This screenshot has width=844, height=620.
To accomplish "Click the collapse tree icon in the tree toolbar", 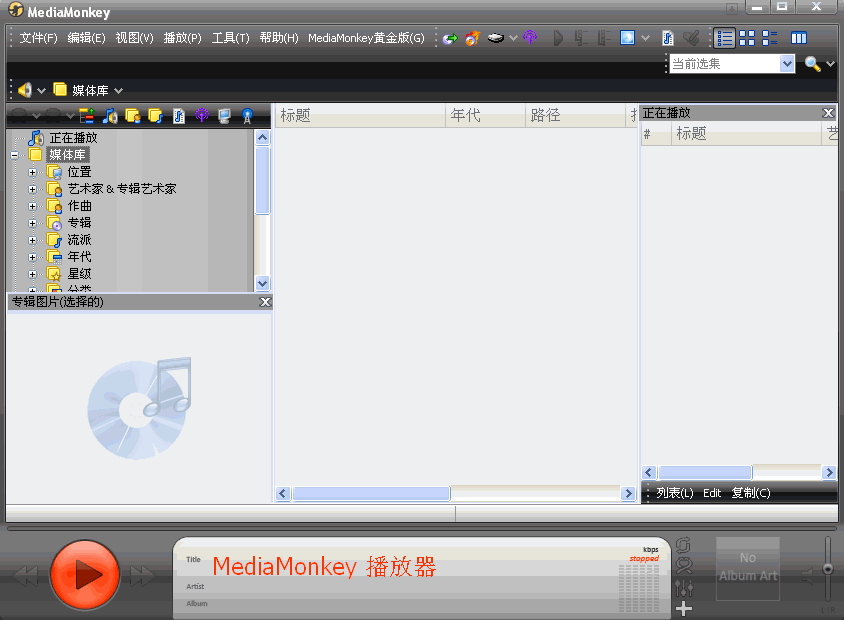I will coord(87,116).
